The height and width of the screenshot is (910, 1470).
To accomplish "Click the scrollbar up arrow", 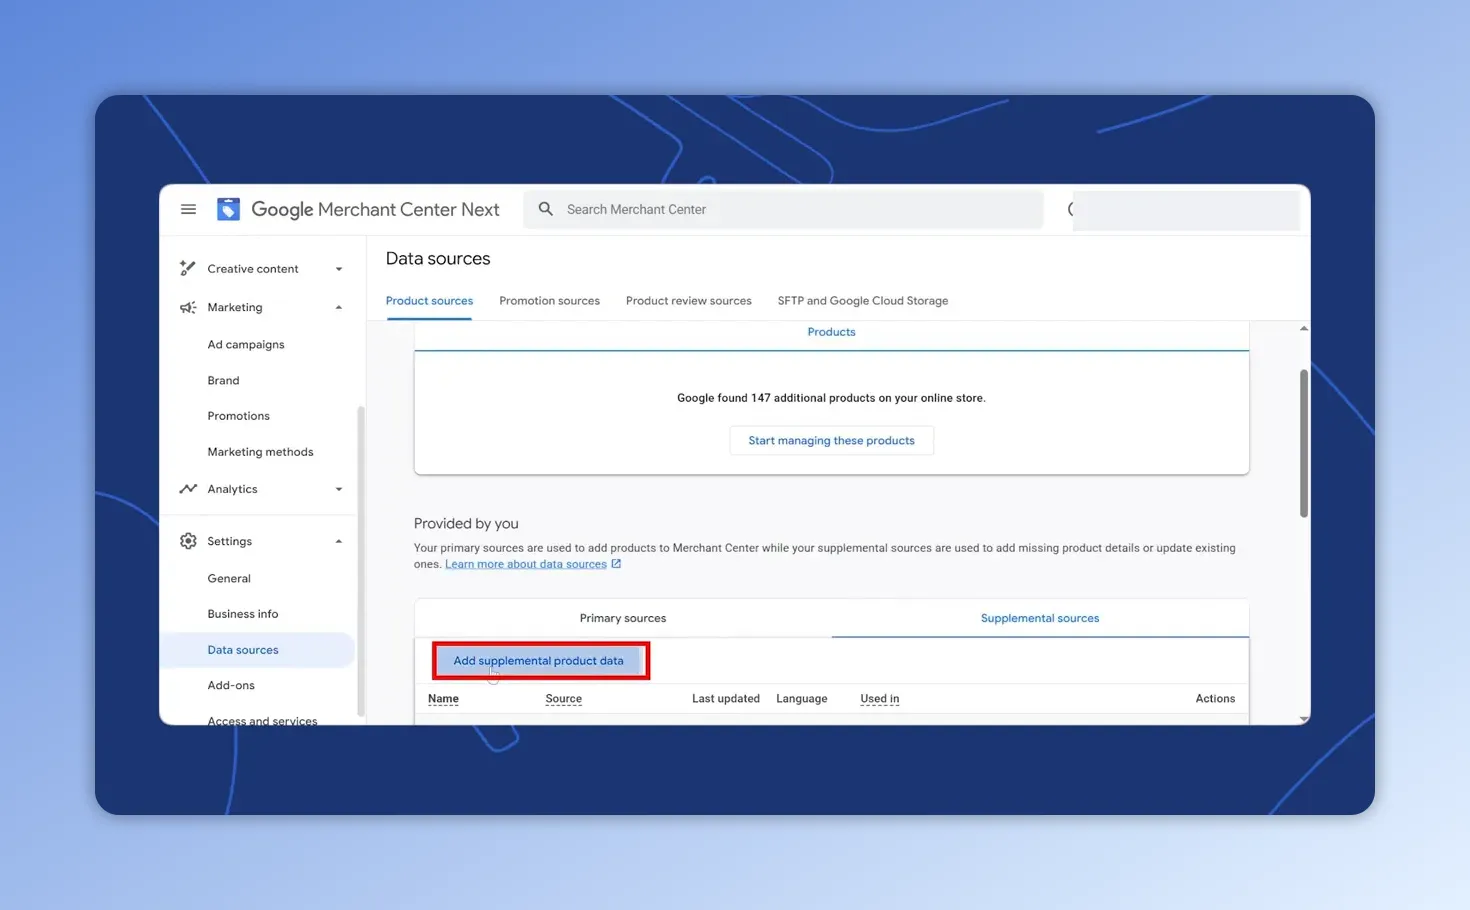I will [1304, 329].
